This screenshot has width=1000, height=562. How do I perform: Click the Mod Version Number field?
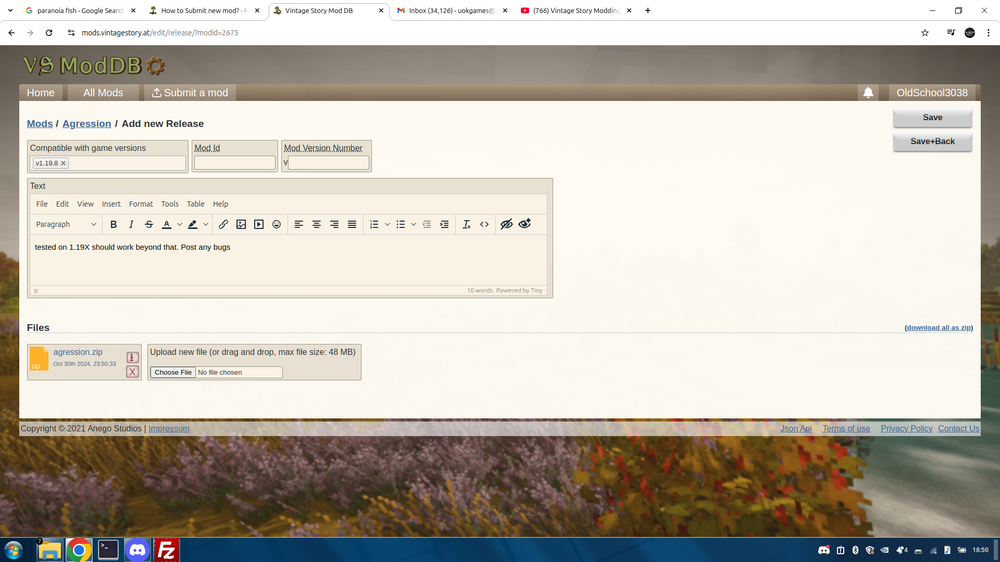point(329,163)
